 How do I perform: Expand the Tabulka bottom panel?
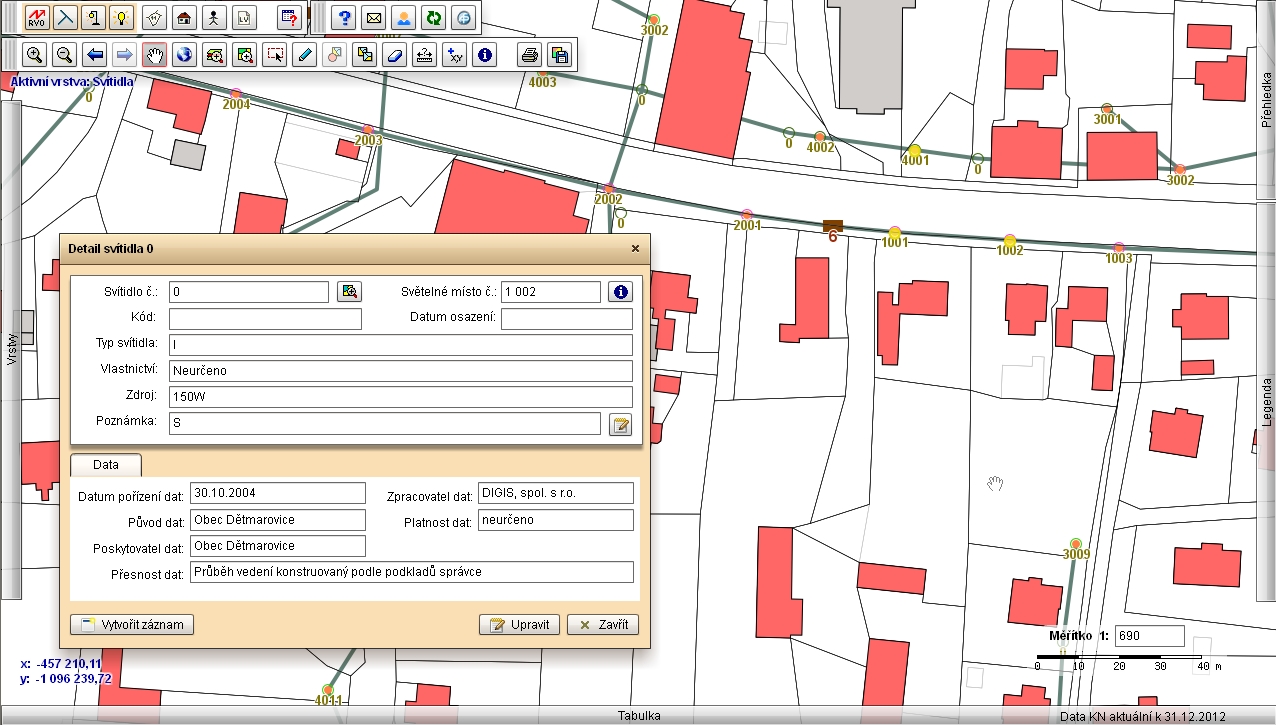click(x=638, y=716)
